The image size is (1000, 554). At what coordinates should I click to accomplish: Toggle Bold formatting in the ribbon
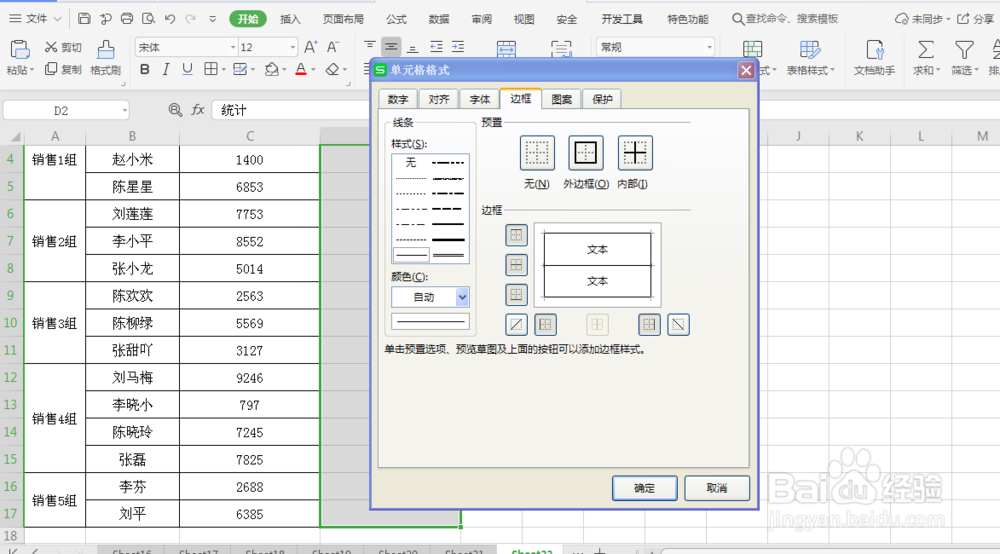[145, 69]
